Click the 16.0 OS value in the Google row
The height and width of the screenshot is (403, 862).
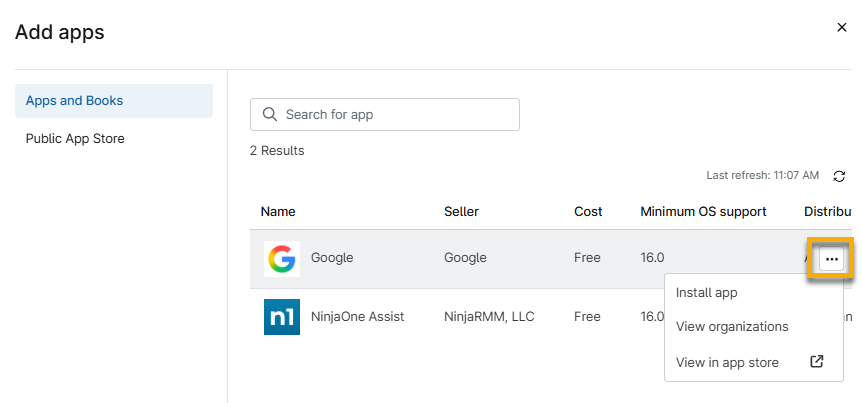click(652, 257)
